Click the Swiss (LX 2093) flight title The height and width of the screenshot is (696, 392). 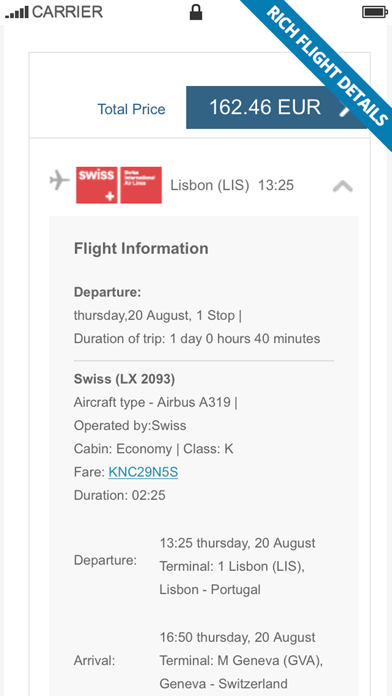coord(124,380)
